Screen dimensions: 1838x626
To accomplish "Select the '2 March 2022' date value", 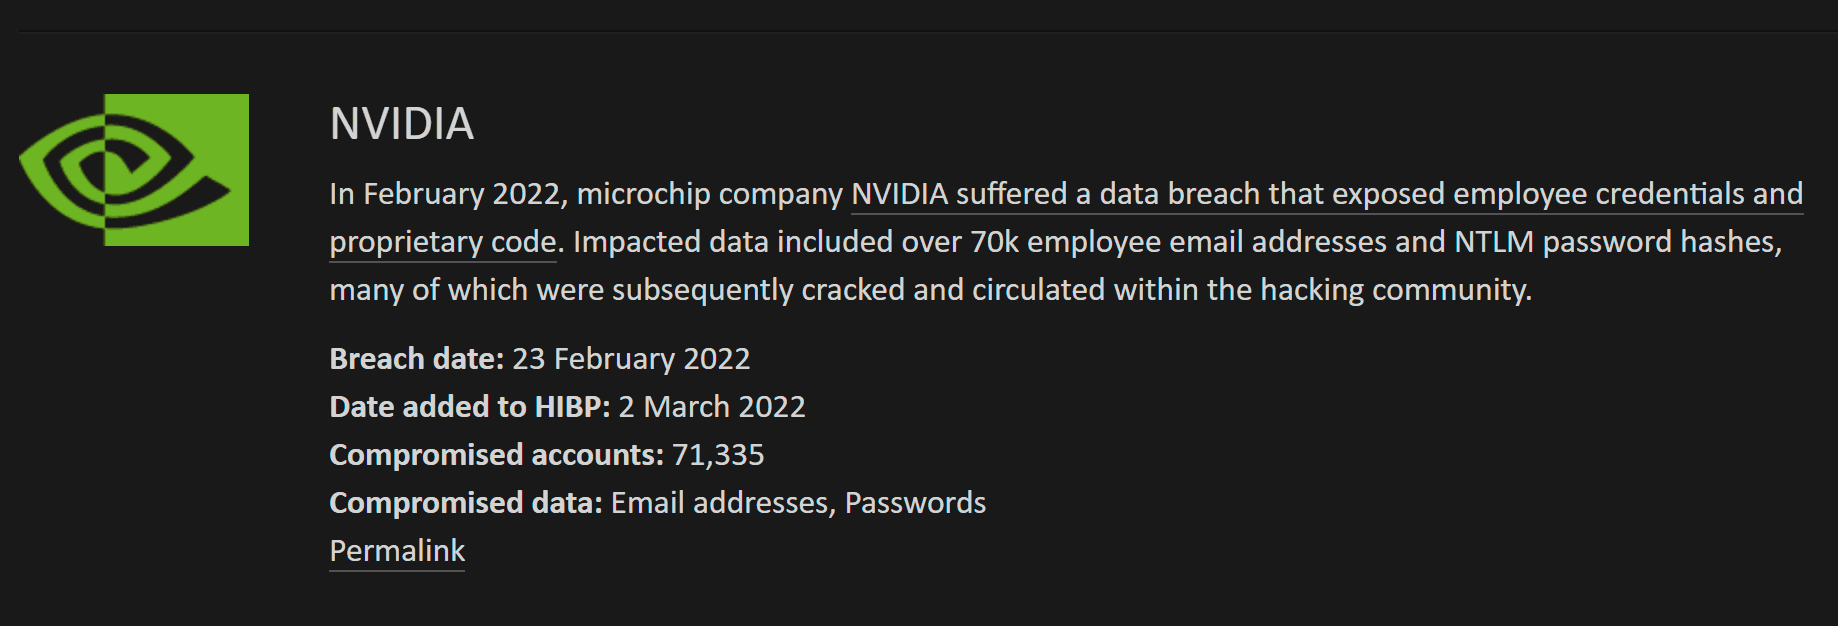I will (712, 406).
